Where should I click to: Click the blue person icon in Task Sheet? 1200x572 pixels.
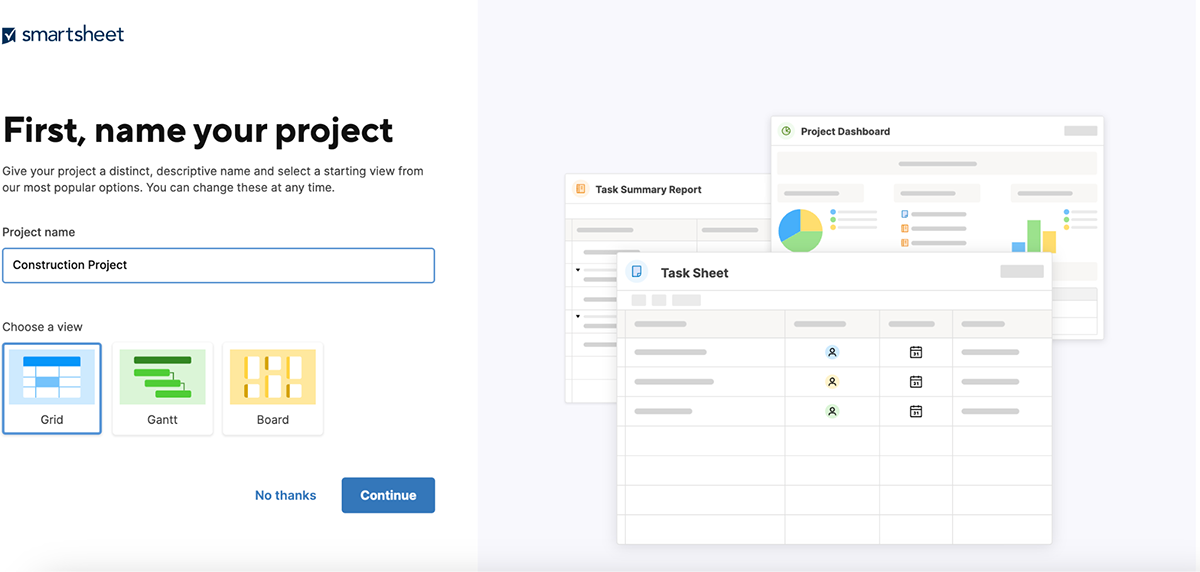832,352
